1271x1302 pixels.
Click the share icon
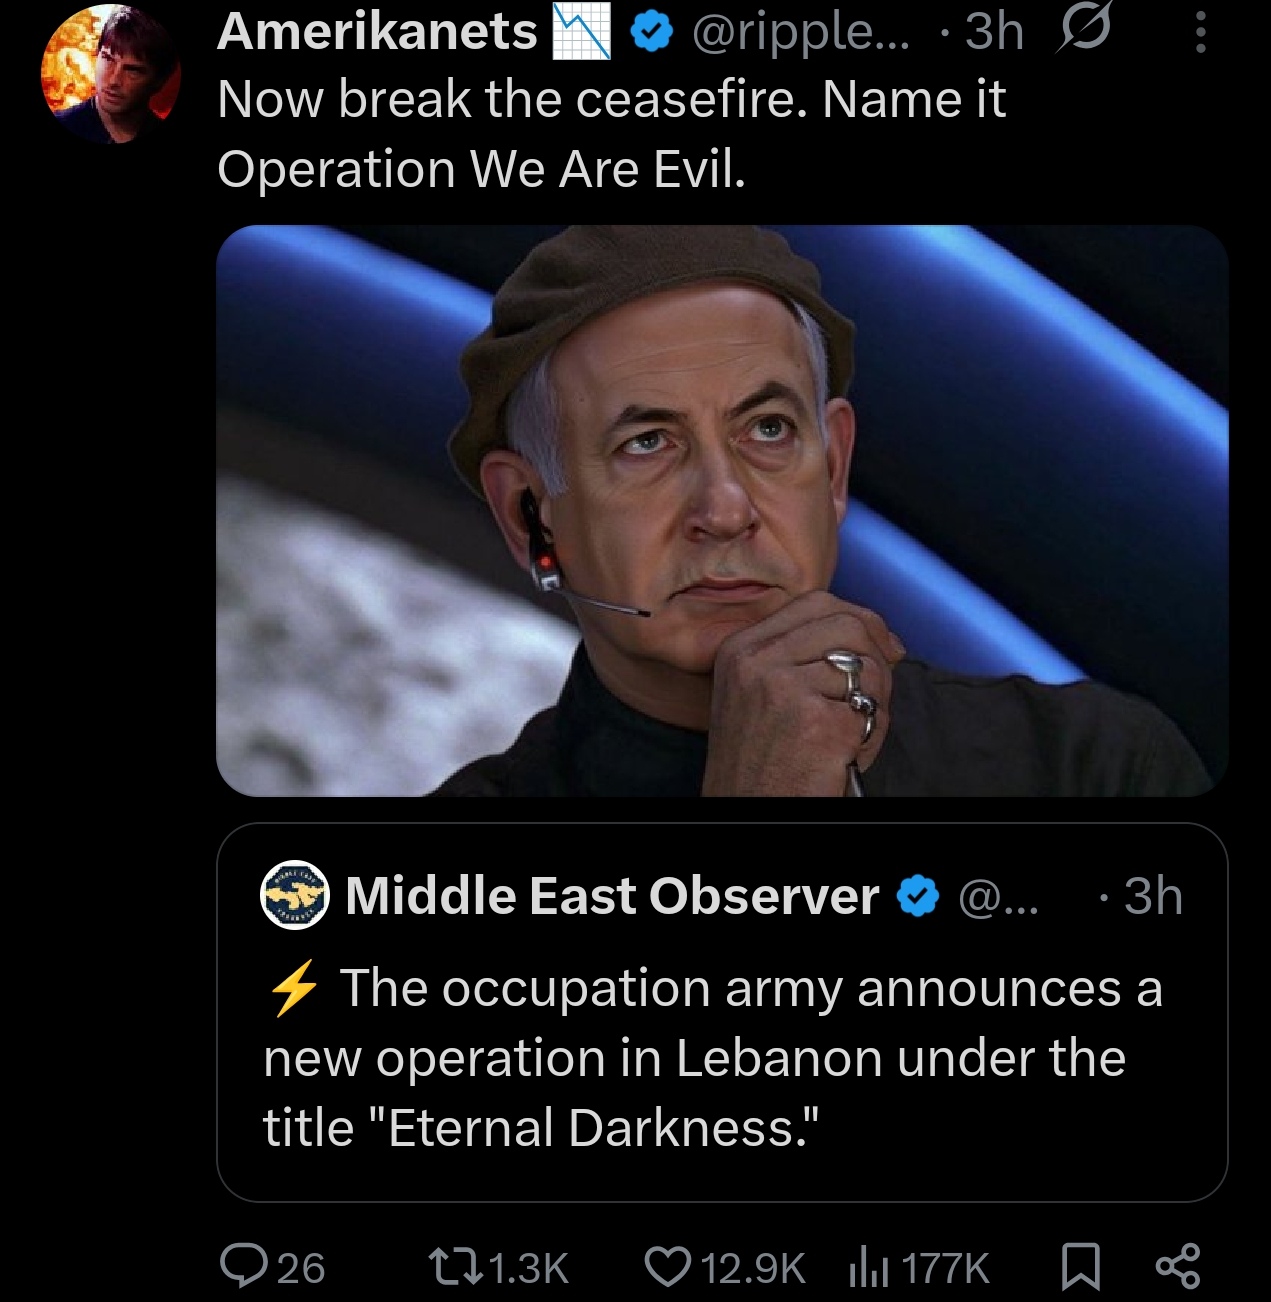pos(1177,1267)
